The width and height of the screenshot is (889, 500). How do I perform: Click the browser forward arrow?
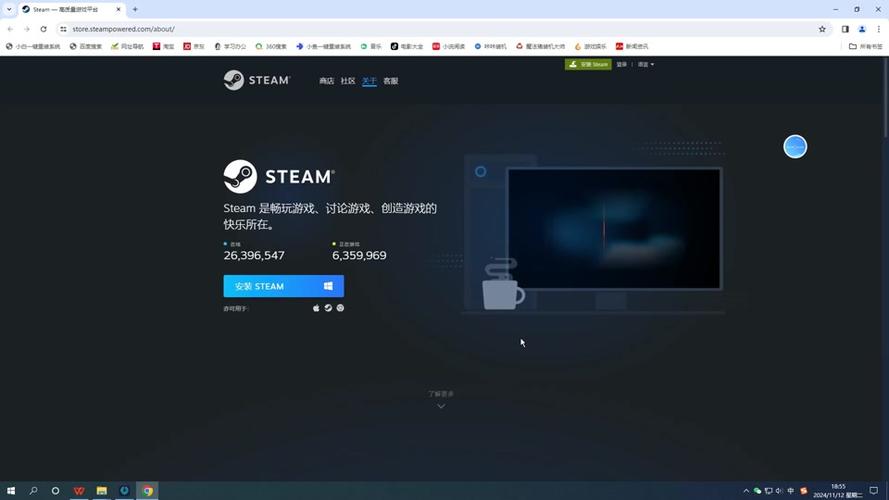coord(27,29)
